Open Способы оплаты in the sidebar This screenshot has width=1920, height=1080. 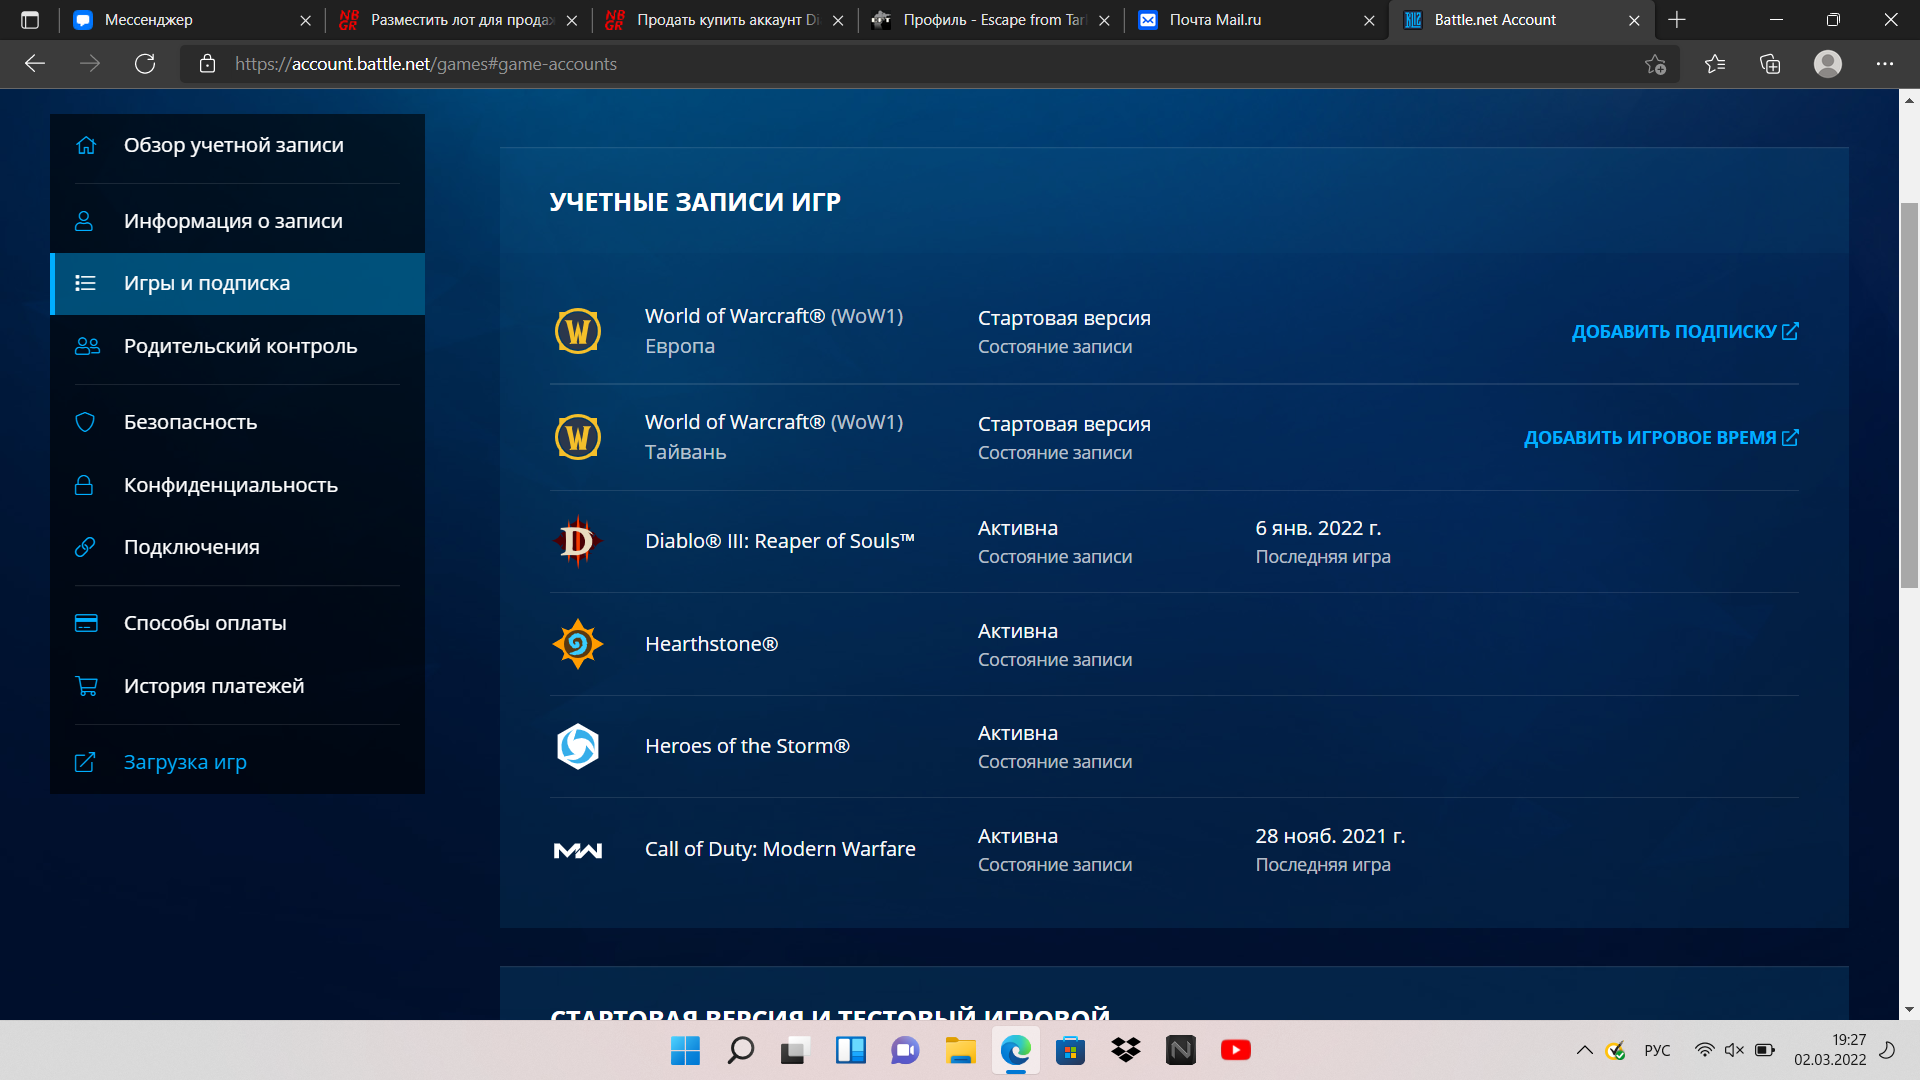(205, 623)
